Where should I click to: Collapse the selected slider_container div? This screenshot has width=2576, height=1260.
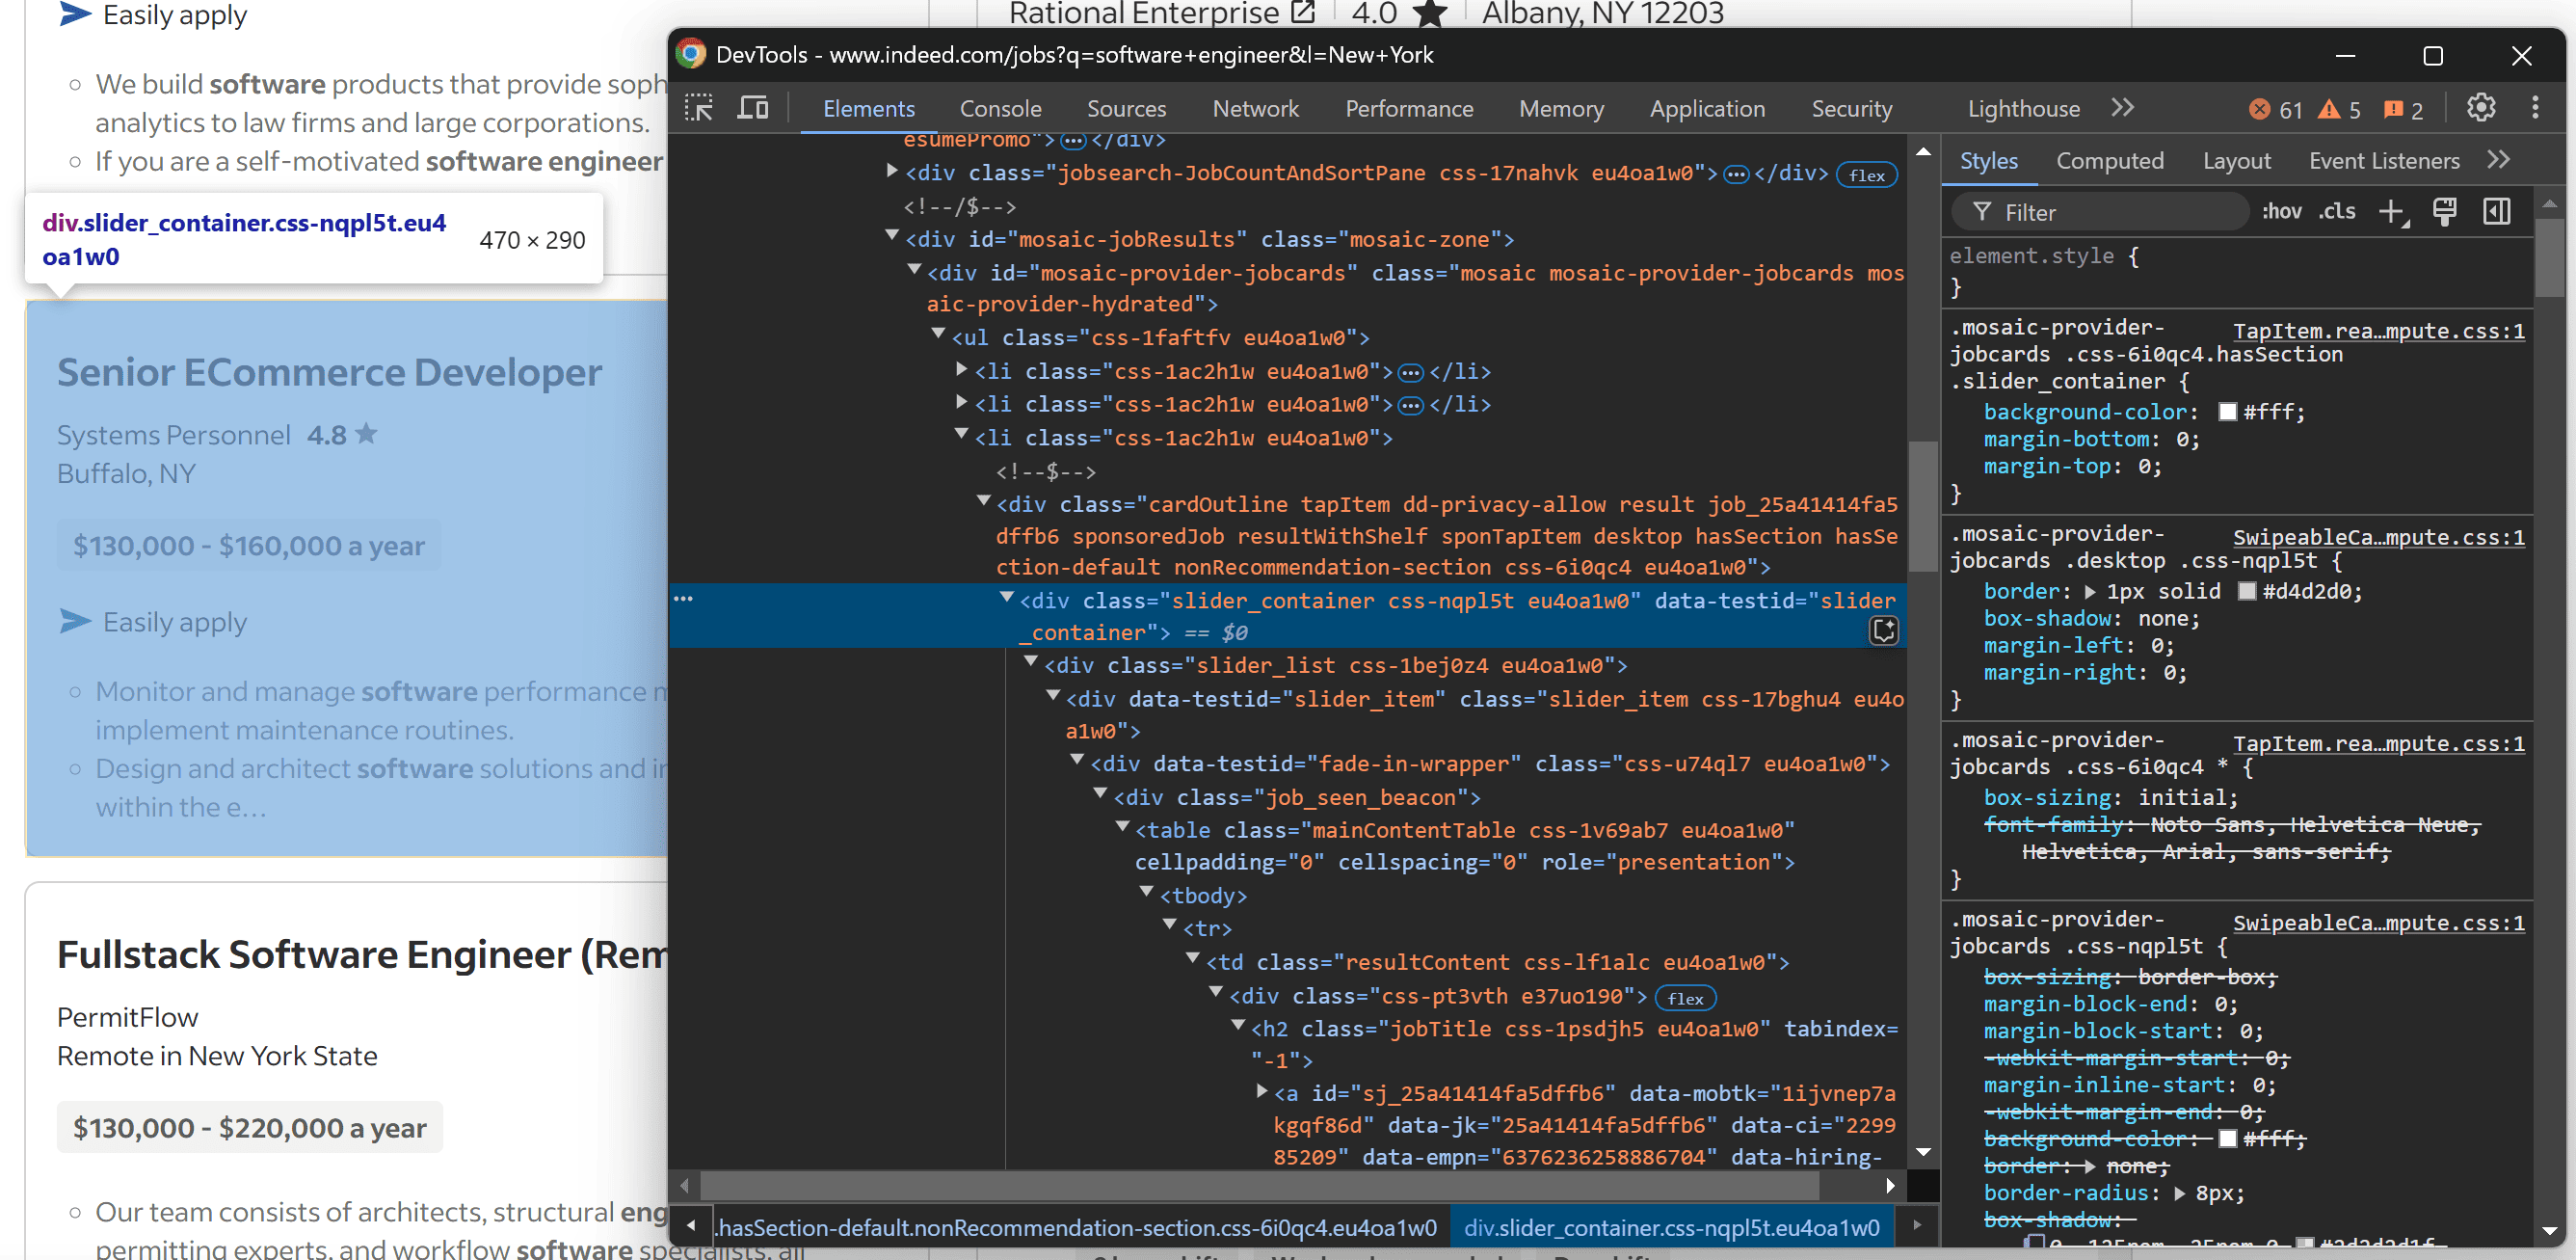pos(1006,597)
